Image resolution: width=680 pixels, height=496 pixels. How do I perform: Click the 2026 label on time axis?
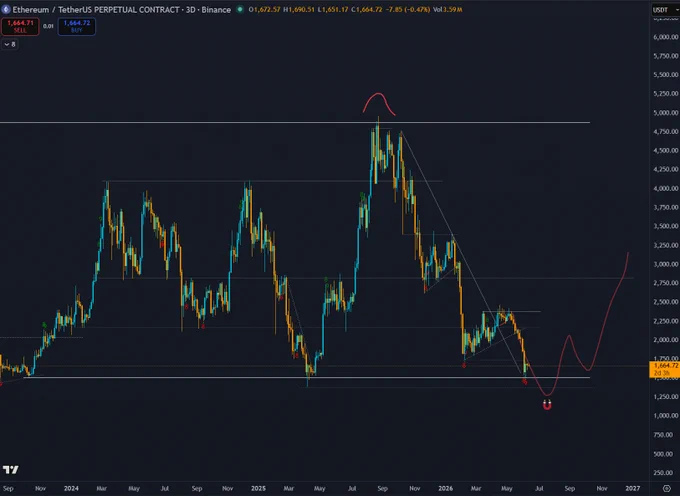pyautogui.click(x=445, y=489)
